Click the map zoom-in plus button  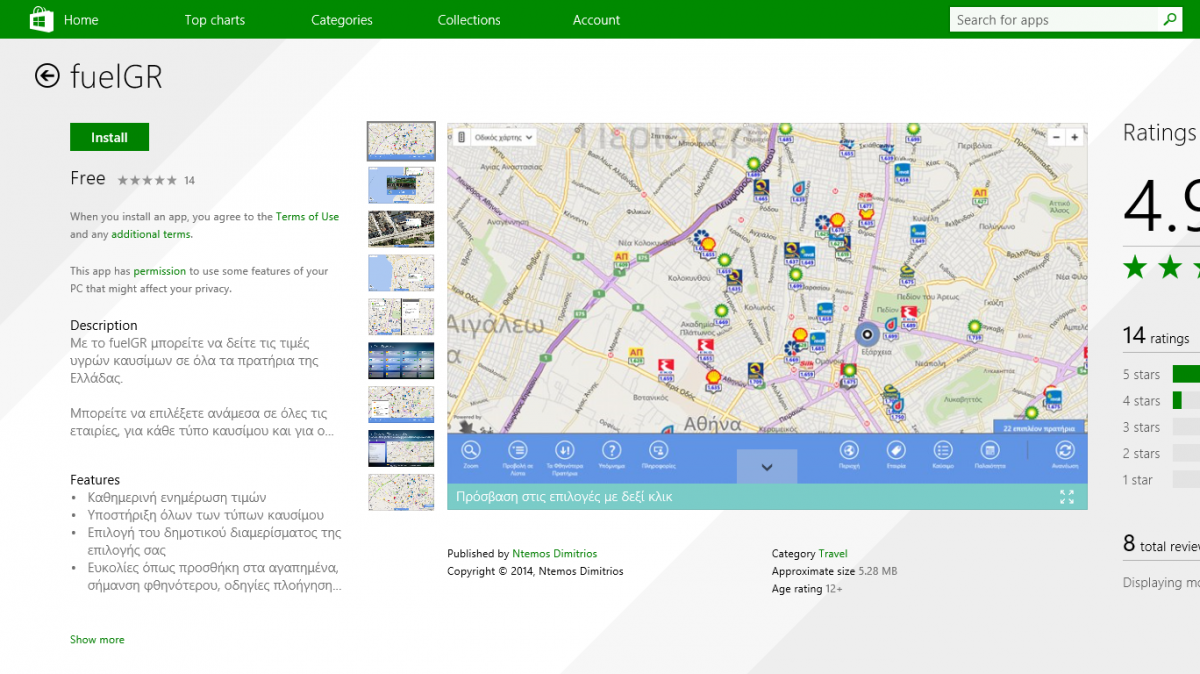pos(1074,137)
